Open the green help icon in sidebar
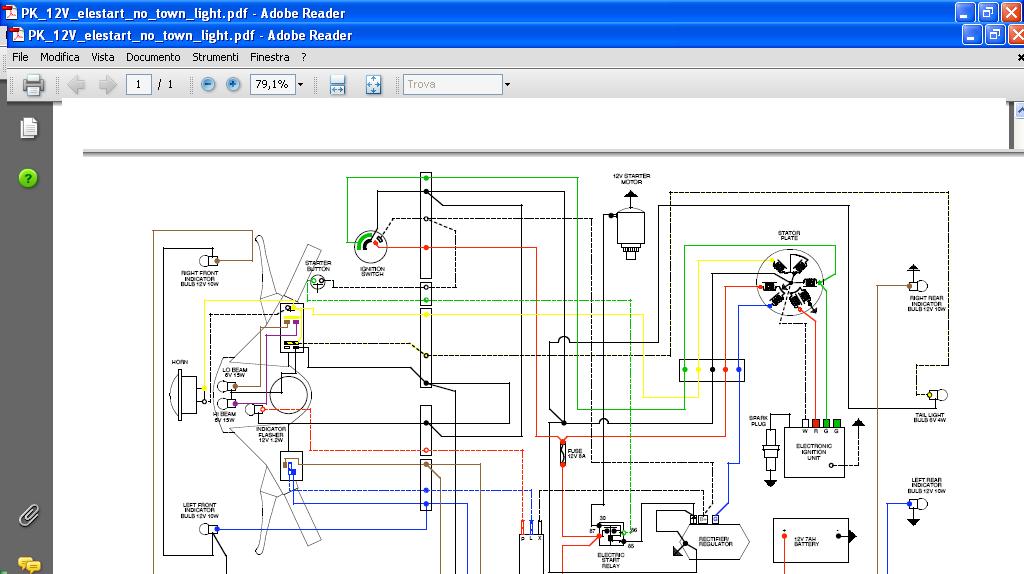Viewport: 1024px width, 574px height. [28, 178]
